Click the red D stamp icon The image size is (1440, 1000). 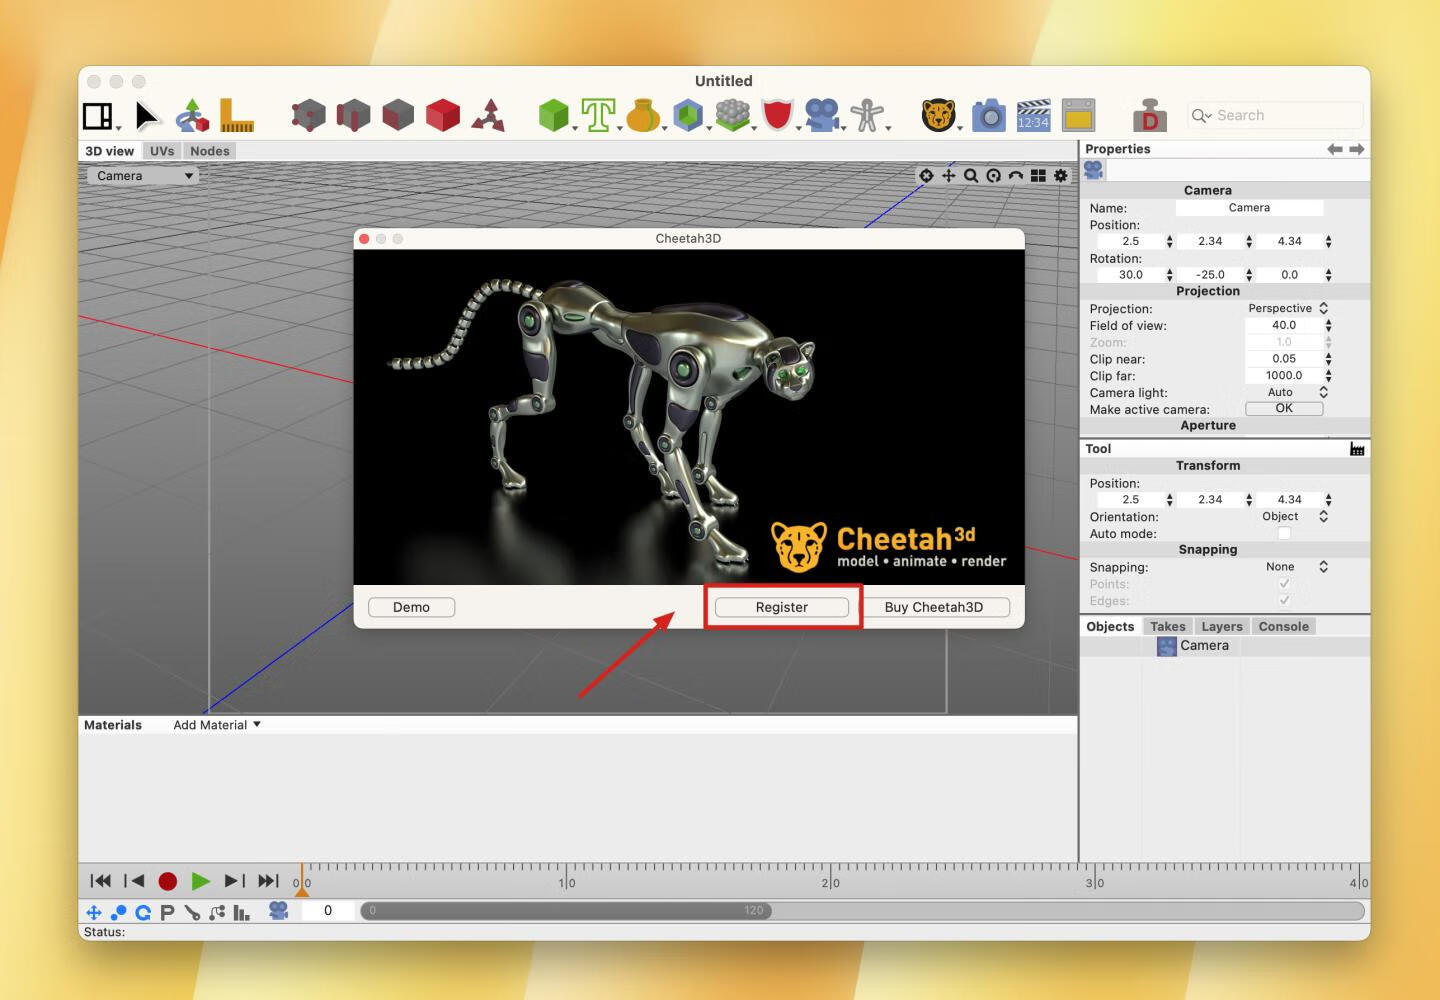1150,116
